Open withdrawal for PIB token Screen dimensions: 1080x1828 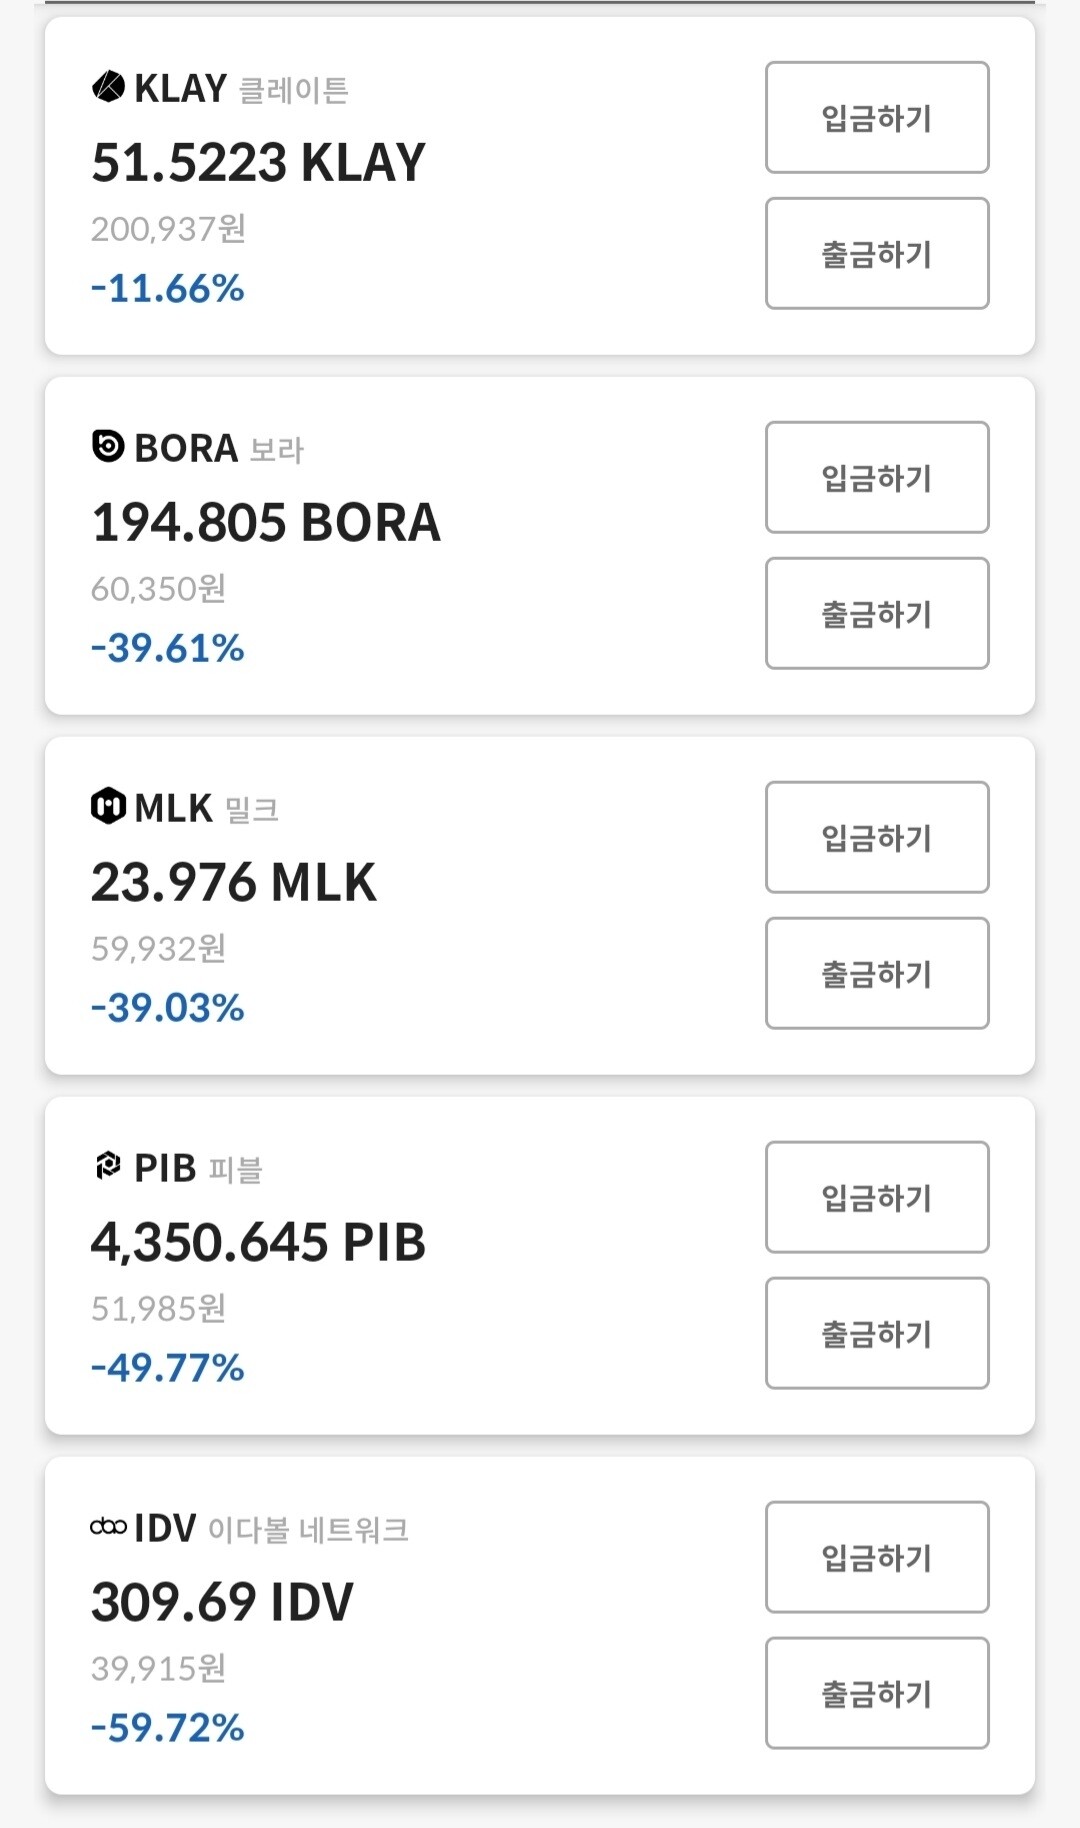[877, 1334]
